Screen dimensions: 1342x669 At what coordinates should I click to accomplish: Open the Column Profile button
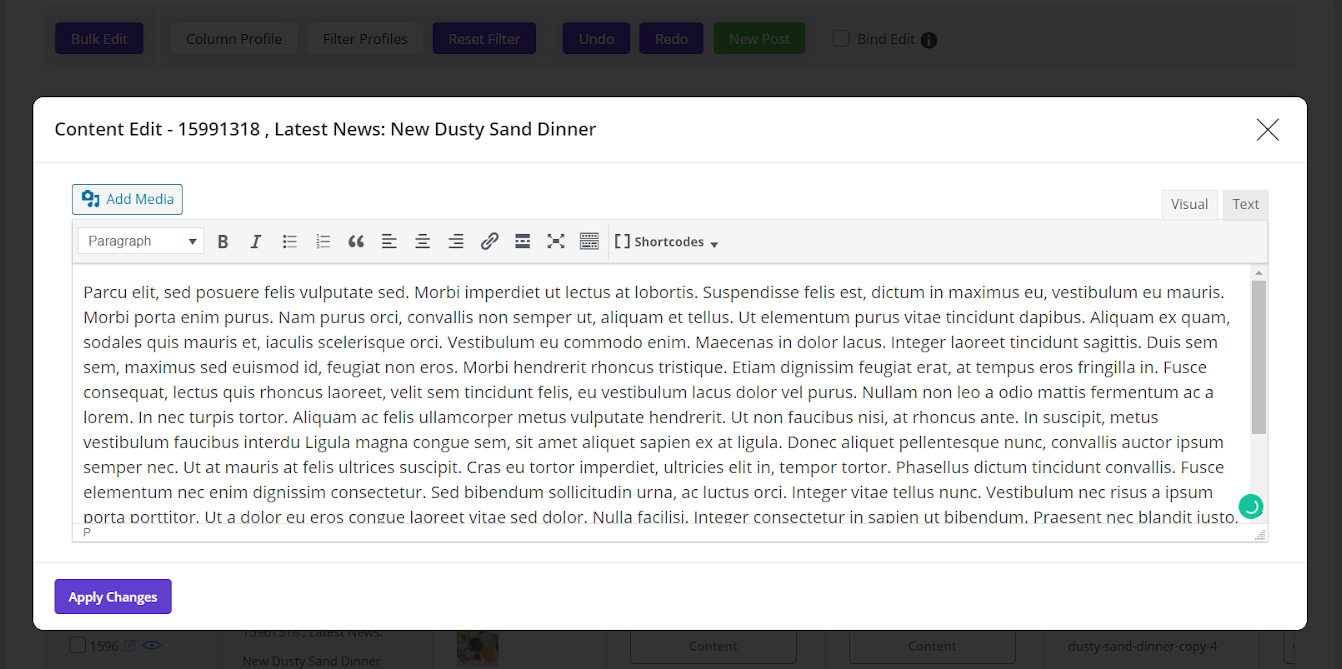click(x=234, y=39)
